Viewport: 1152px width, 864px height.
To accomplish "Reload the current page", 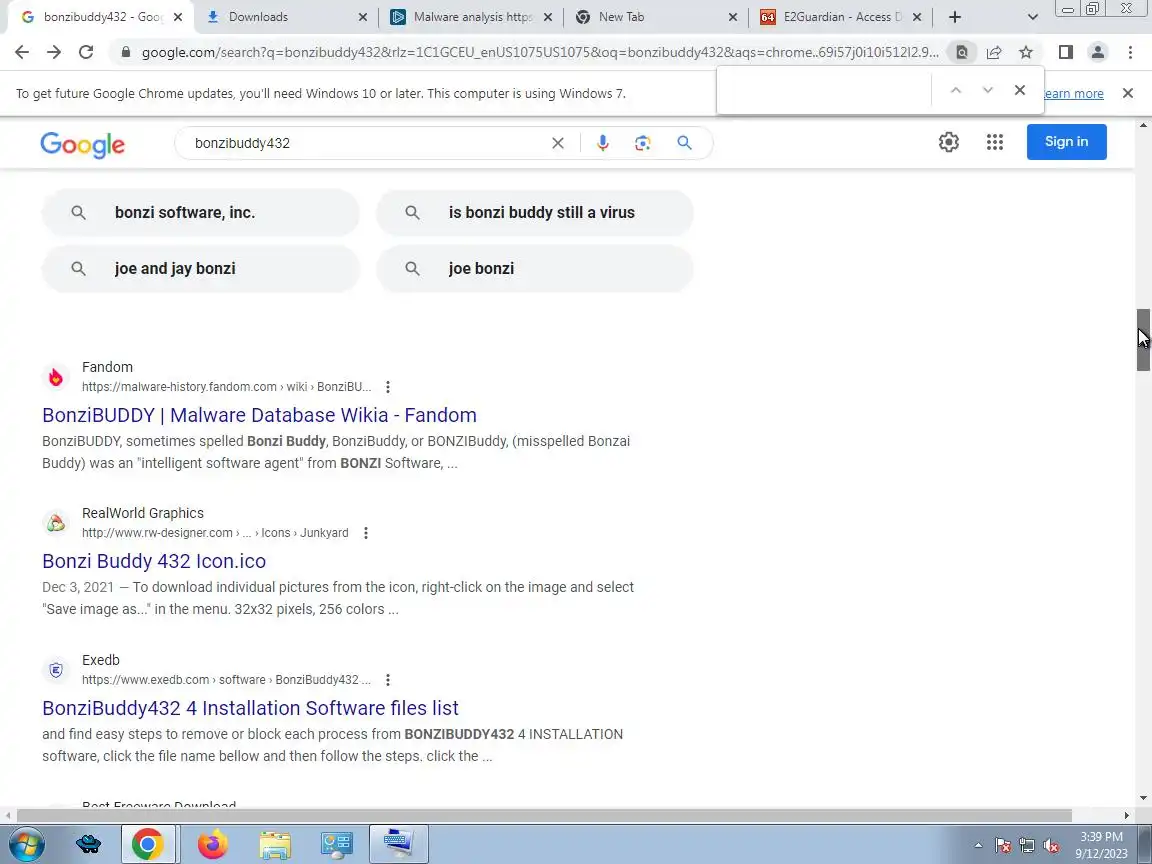I will pyautogui.click(x=86, y=52).
